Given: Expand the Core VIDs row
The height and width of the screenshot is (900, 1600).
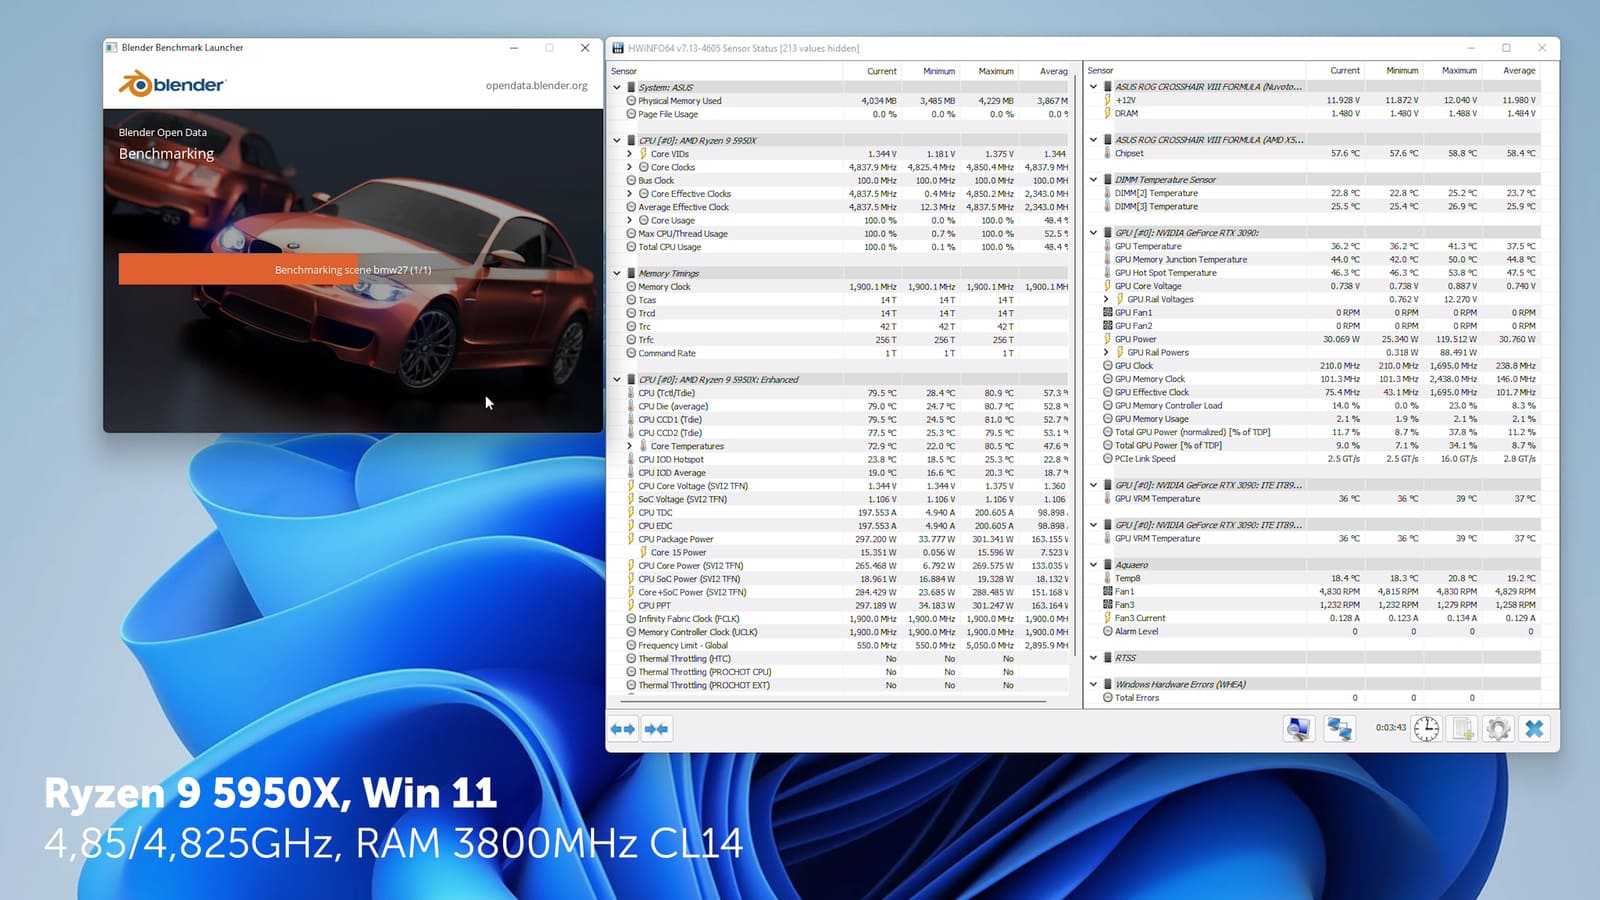Looking at the screenshot, I should [x=629, y=154].
